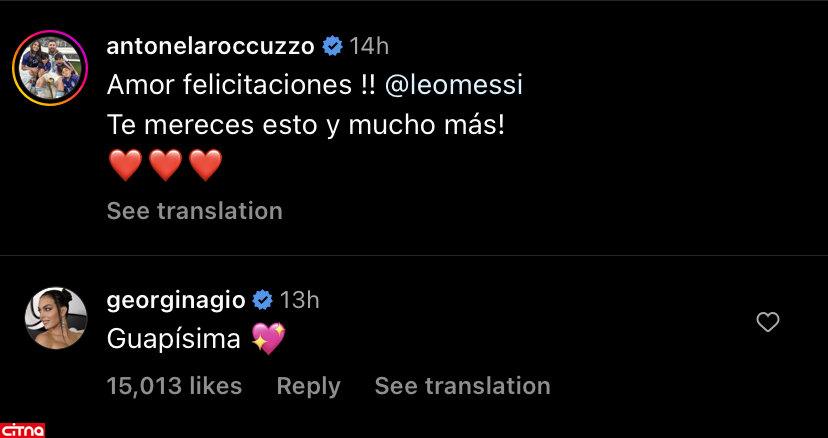Image resolution: width=828 pixels, height=438 pixels.
Task: Click the Citna watermark logo
Action: (23, 429)
